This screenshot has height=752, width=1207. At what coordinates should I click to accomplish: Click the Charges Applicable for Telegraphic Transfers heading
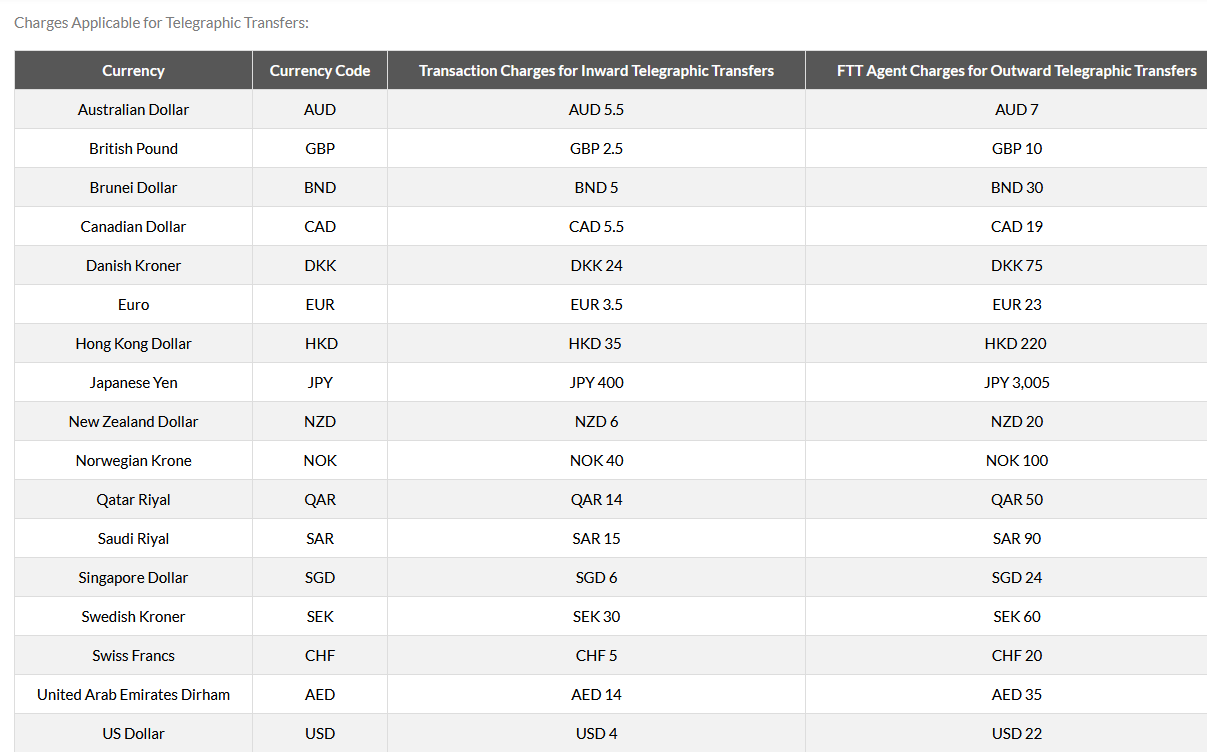click(161, 23)
